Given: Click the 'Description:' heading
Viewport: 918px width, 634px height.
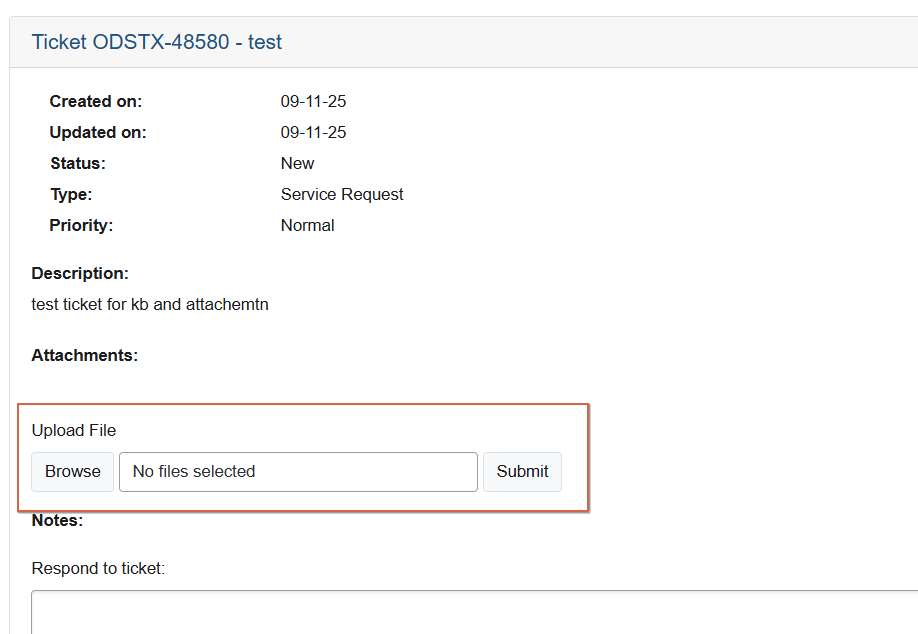Looking at the screenshot, I should tap(80, 273).
